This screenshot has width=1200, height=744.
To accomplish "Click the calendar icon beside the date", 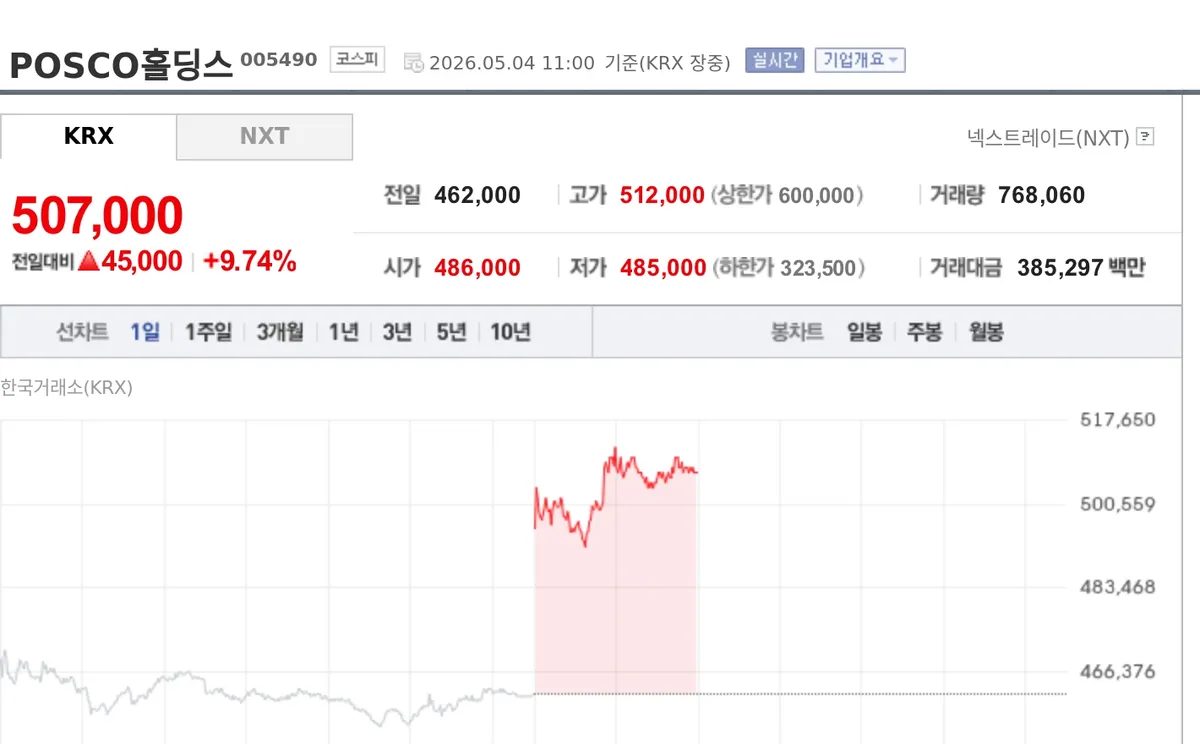I will 413,62.
